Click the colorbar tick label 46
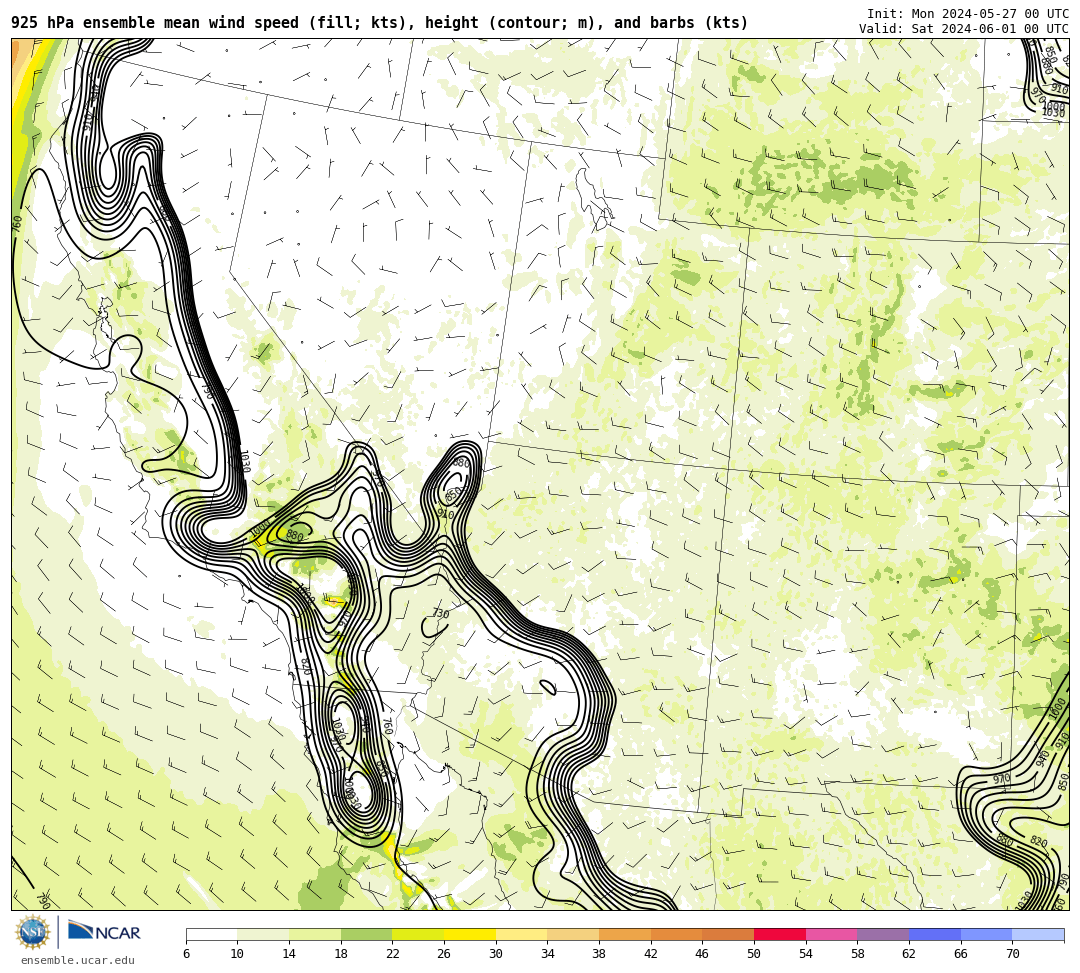The height and width of the screenshot is (973, 1080). pos(703,954)
